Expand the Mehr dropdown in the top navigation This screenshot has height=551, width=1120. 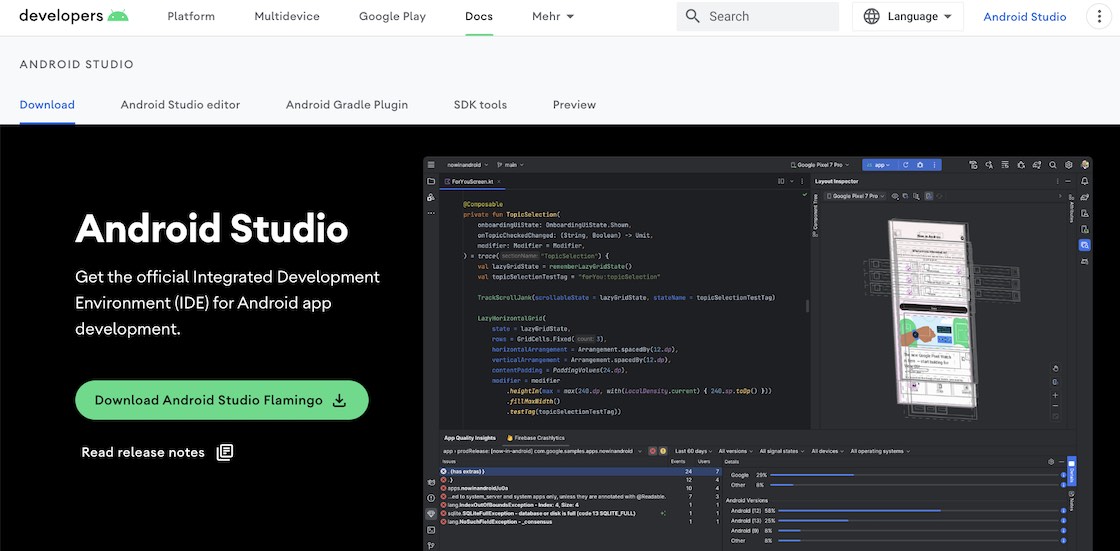pos(553,16)
